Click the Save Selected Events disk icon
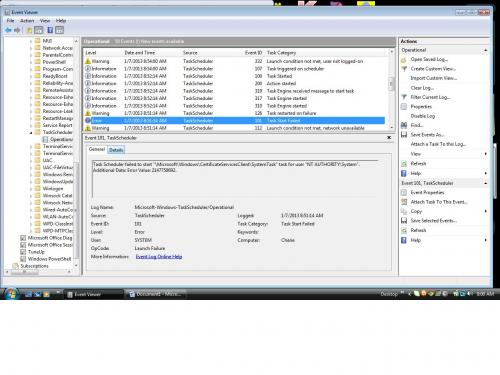500x375 pixels. 404,221
